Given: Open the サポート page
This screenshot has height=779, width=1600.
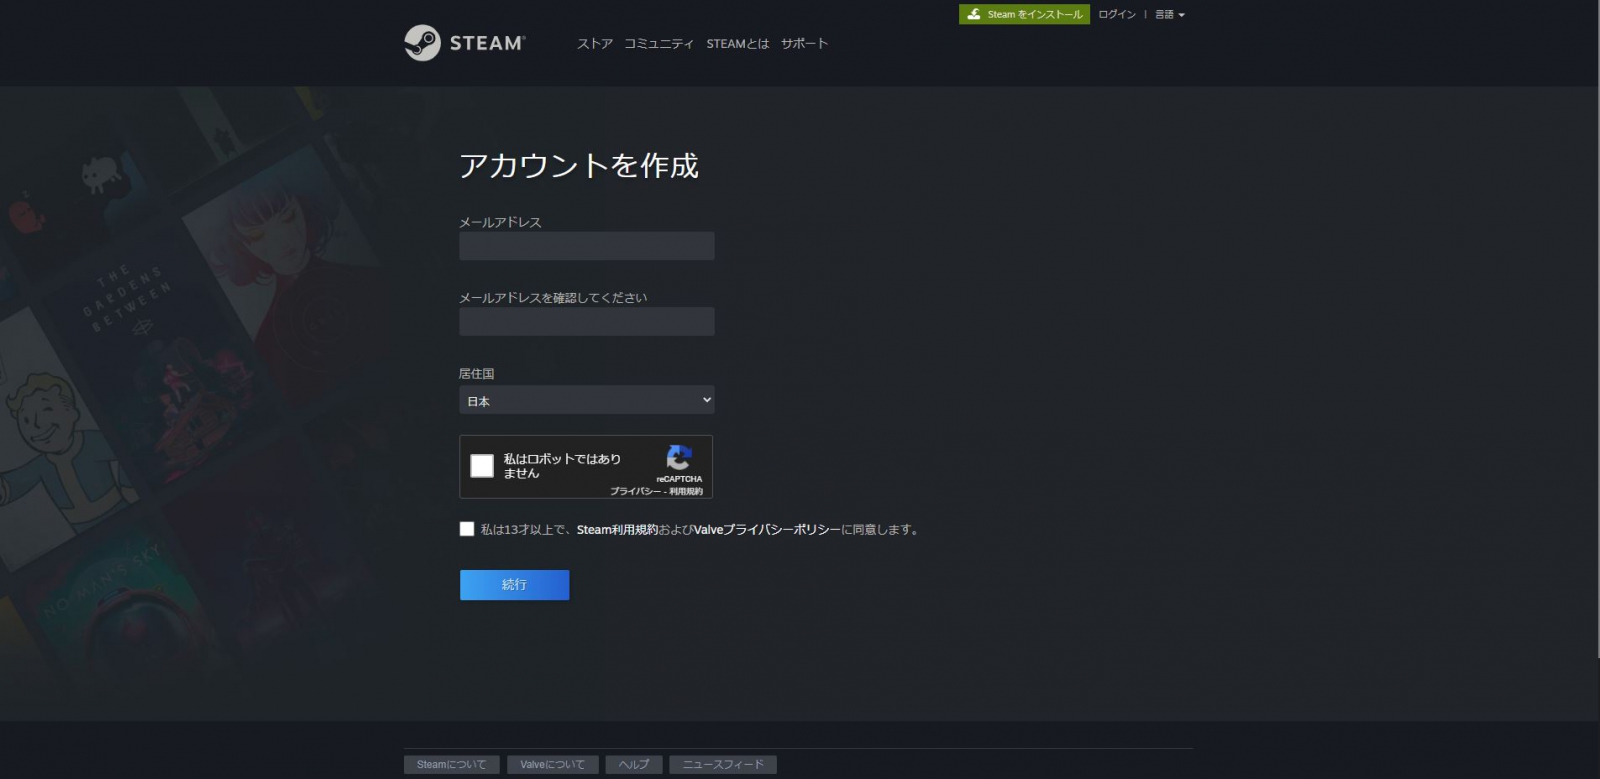Looking at the screenshot, I should [x=804, y=44].
